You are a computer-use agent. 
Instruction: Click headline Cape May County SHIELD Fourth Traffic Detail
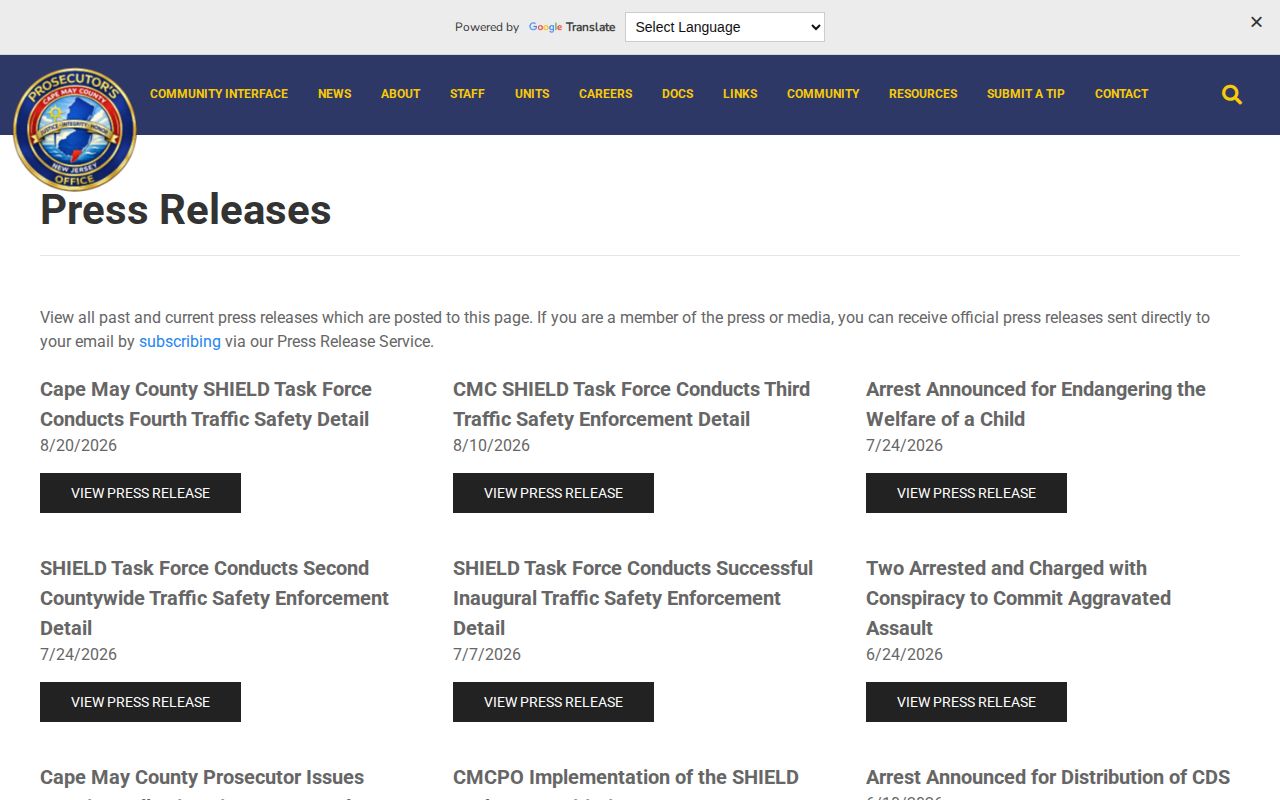[x=206, y=404]
